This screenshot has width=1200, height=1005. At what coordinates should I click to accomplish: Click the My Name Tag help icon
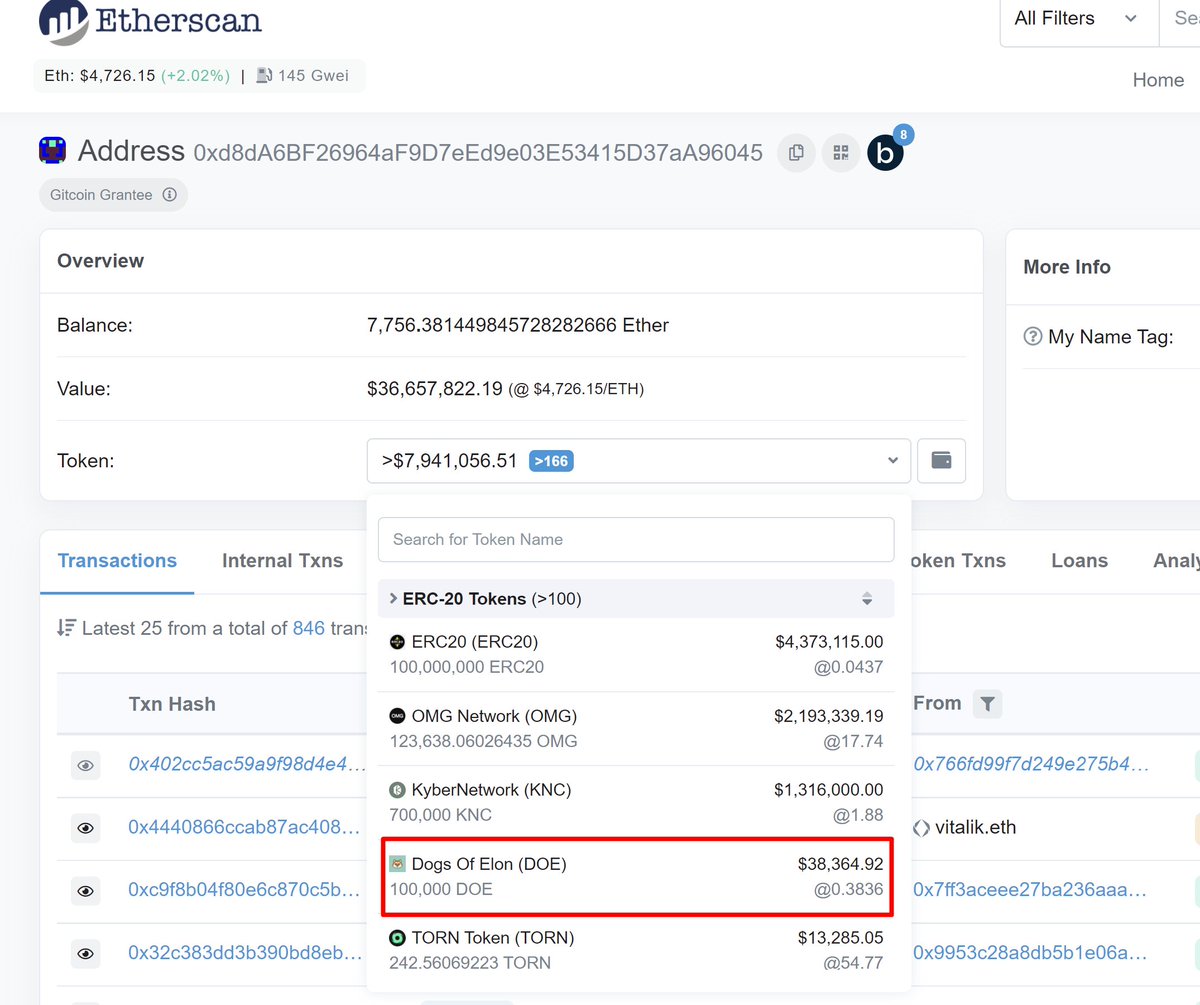[x=1033, y=337]
